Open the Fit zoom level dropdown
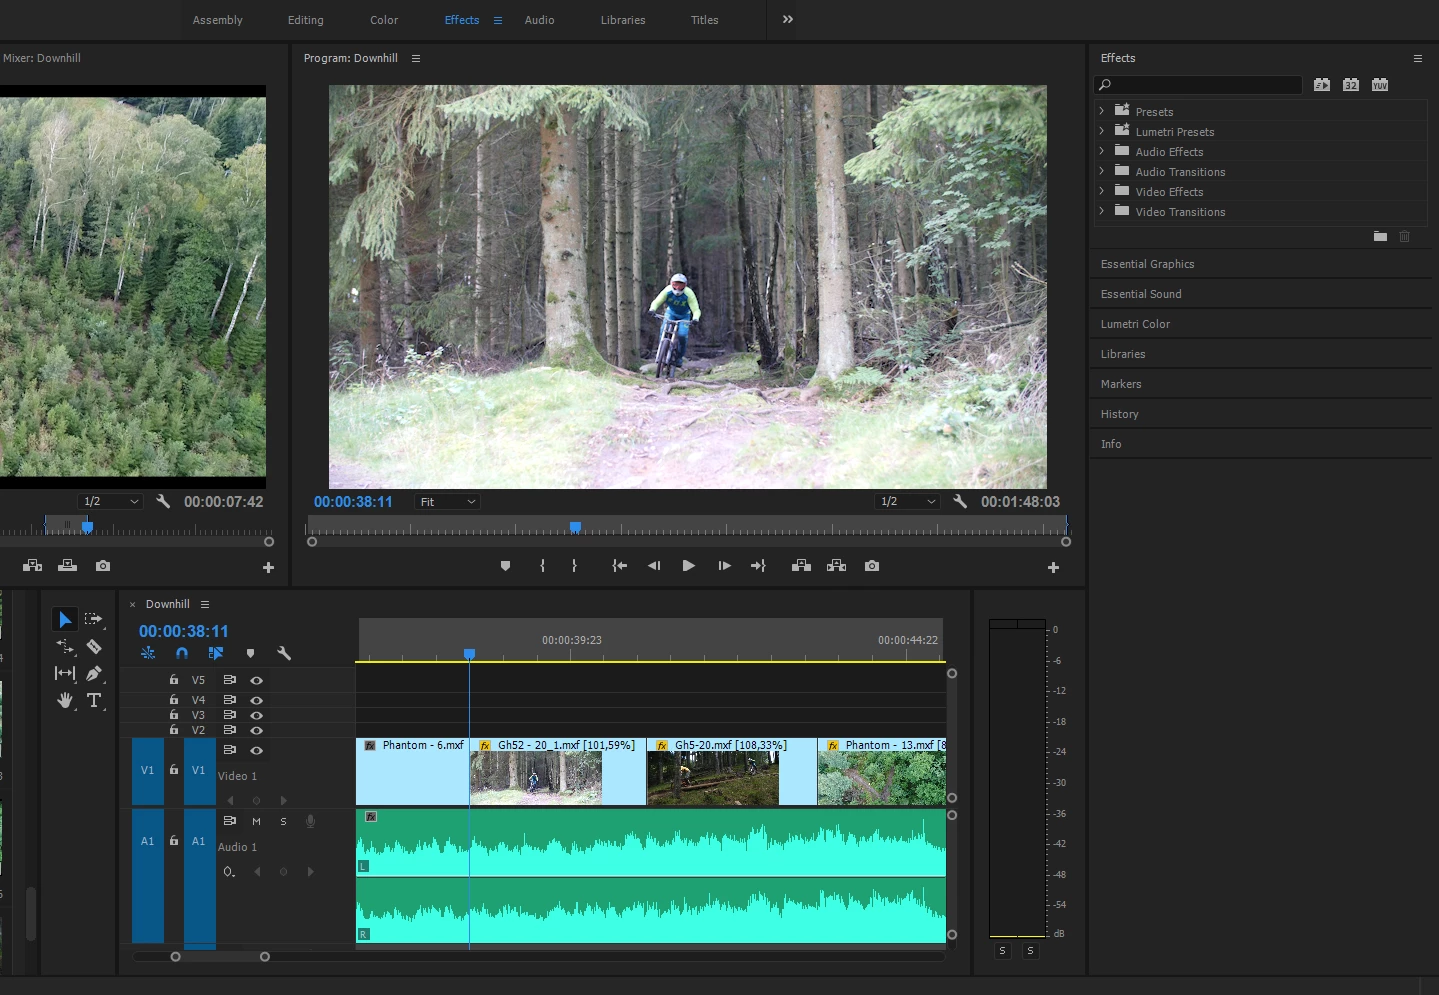The height and width of the screenshot is (995, 1439). [x=447, y=502]
